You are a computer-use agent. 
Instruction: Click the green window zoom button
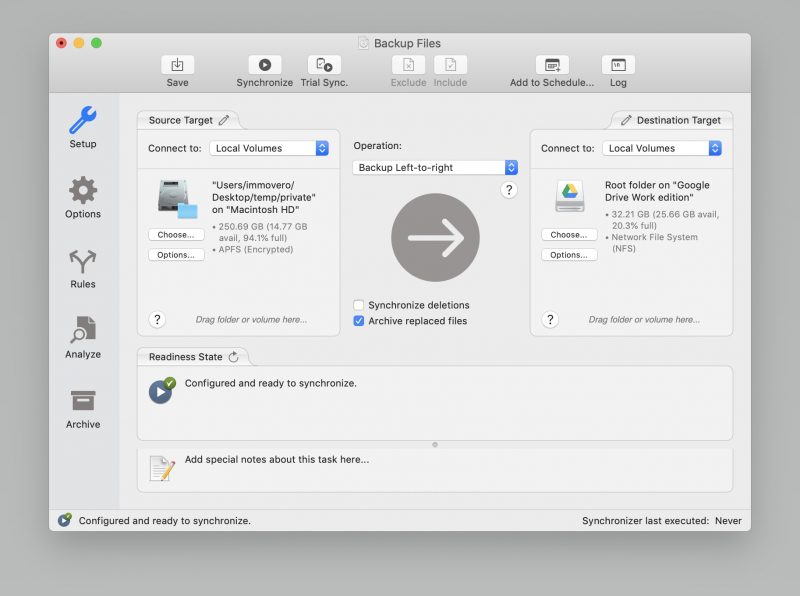[96, 43]
